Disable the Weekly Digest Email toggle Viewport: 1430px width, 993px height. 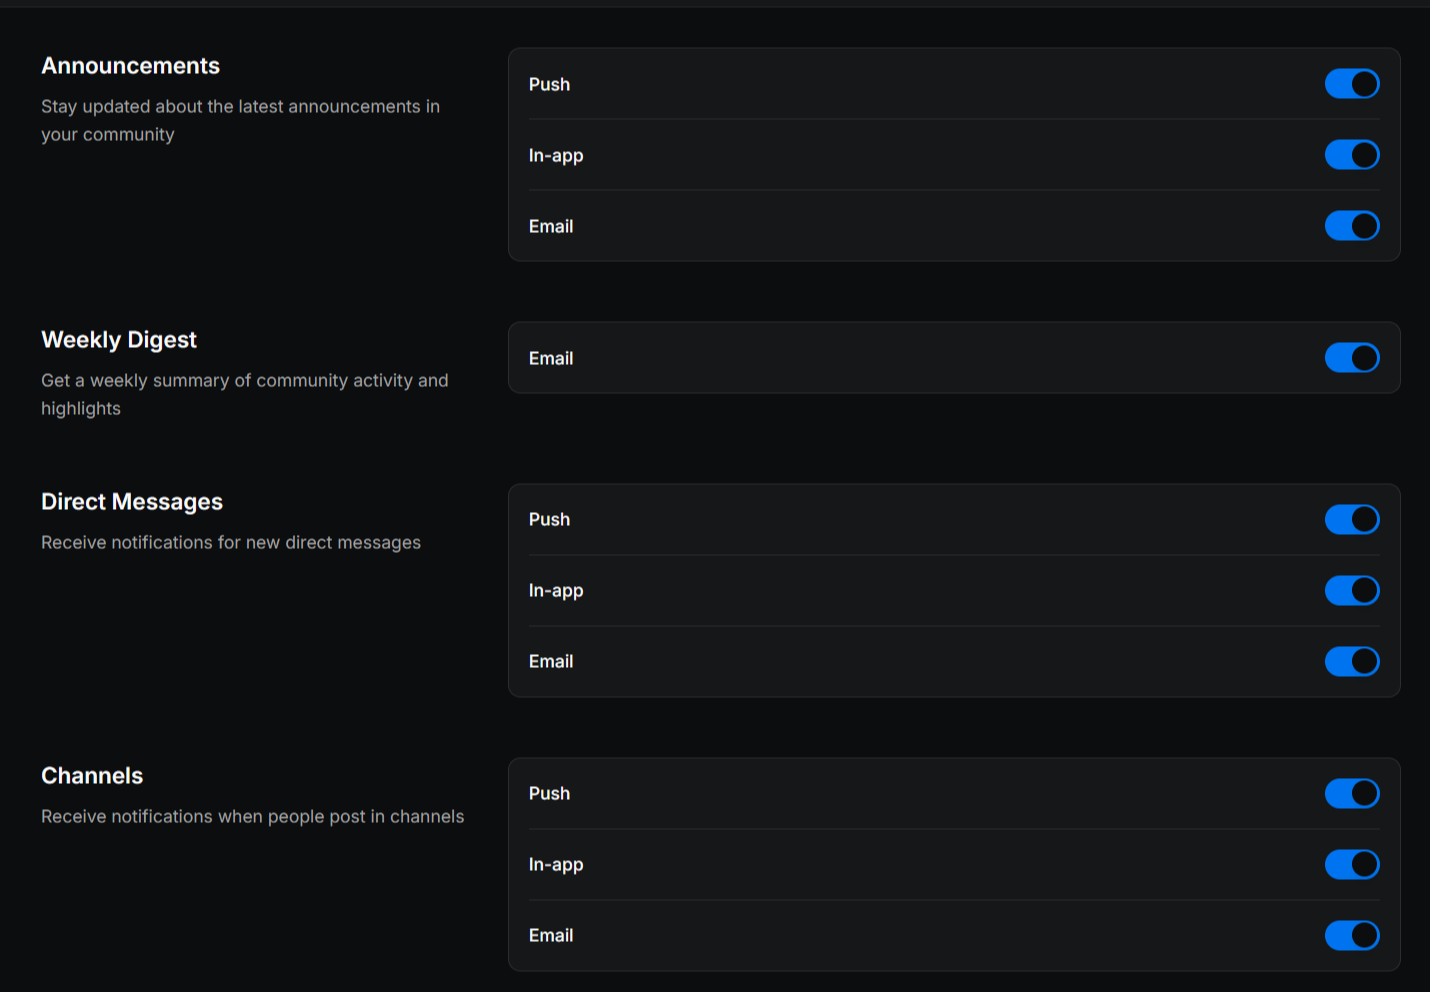click(1352, 358)
